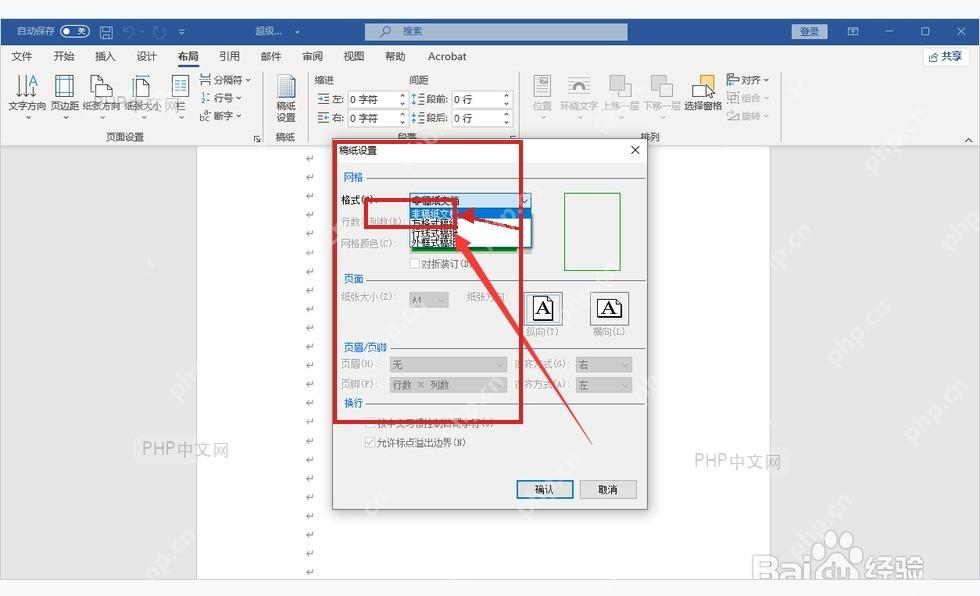
Task: Adjust the 段前 spacing spinner arrows
Action: click(x=507, y=99)
